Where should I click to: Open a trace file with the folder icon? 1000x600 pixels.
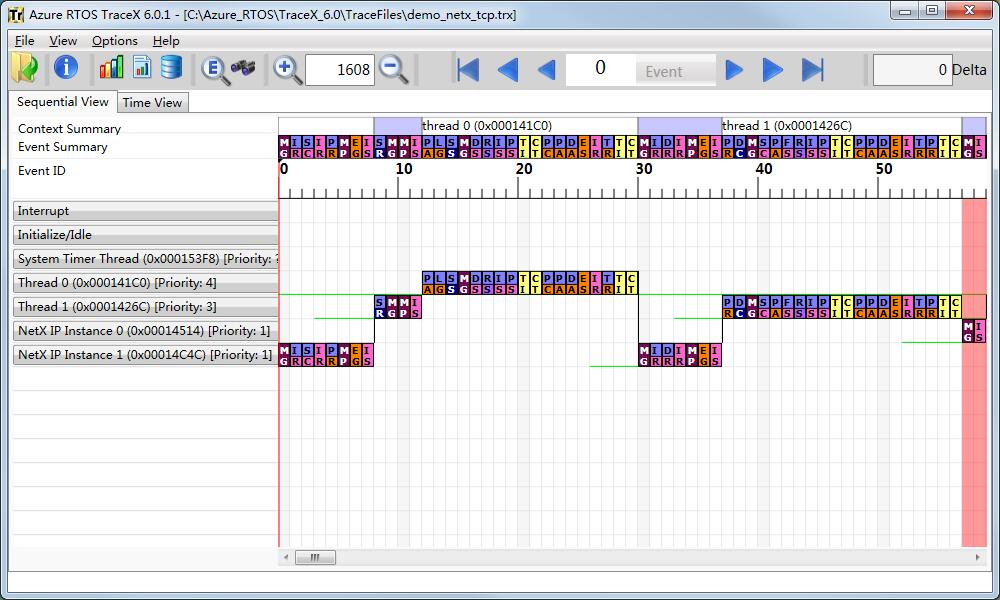pyautogui.click(x=24, y=68)
